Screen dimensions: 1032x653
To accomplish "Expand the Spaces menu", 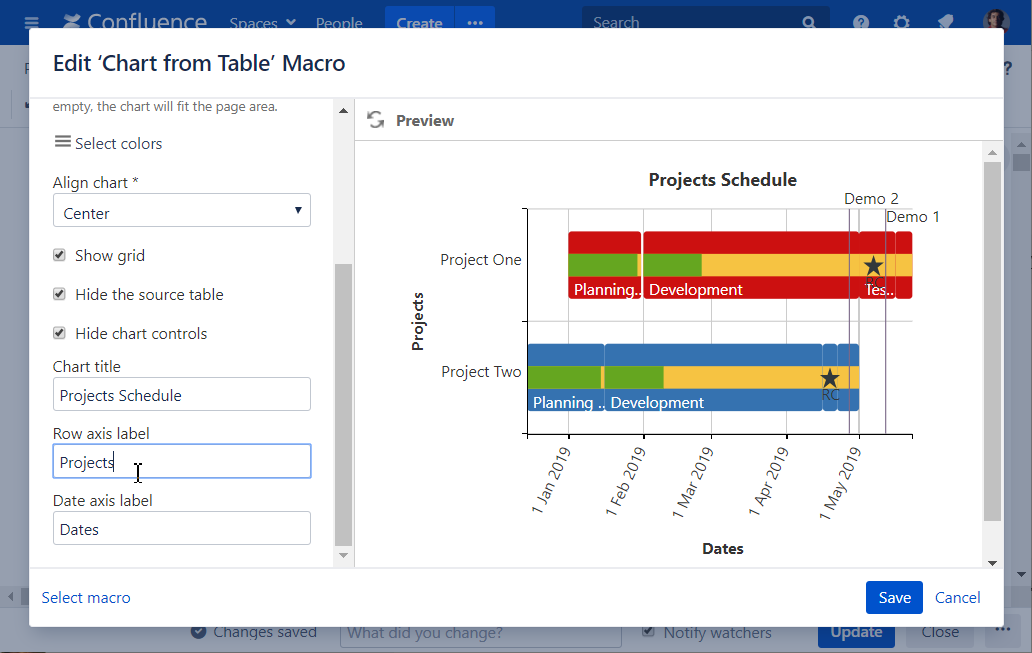I will [x=262, y=22].
